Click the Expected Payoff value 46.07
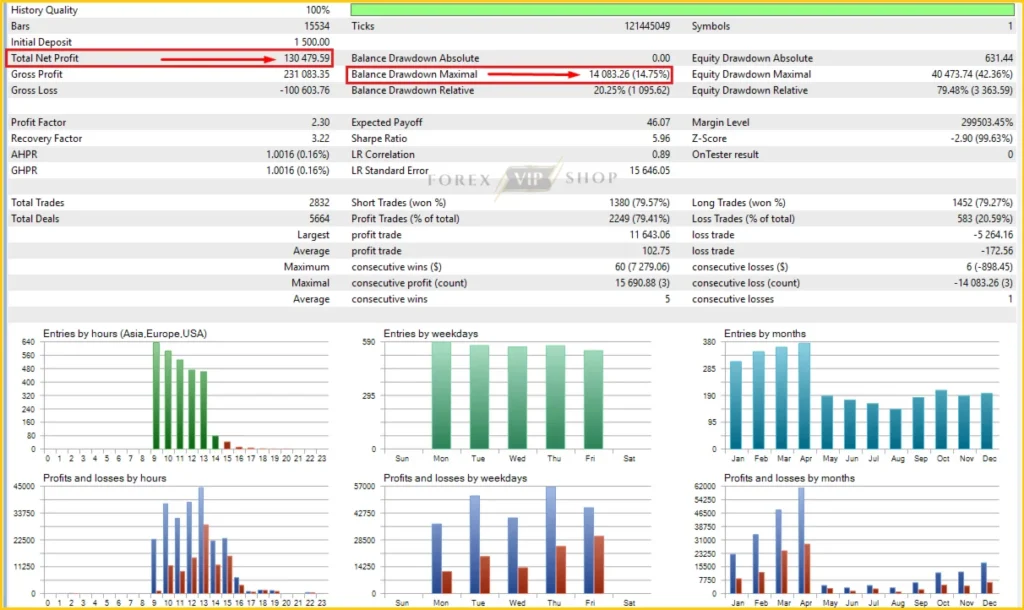This screenshot has width=1024, height=610. (x=658, y=122)
